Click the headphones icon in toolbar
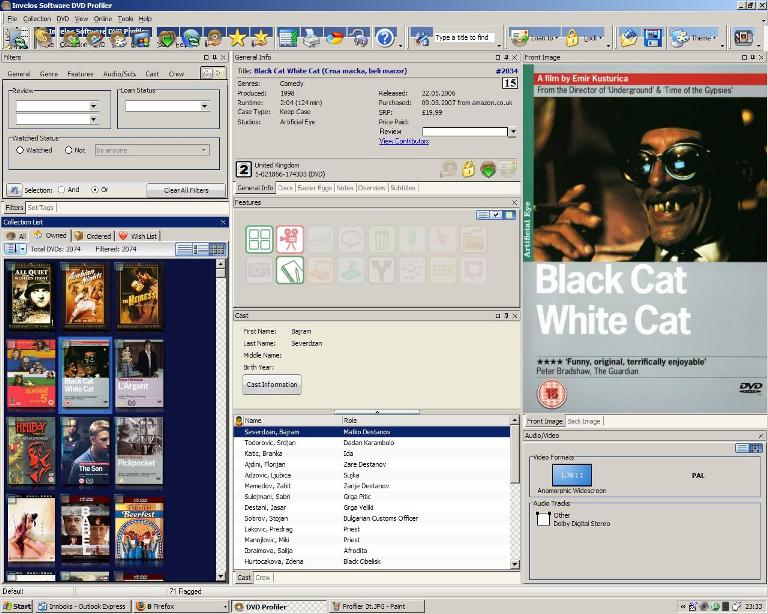Viewport: 768px width, 614px height. click(x=361, y=38)
